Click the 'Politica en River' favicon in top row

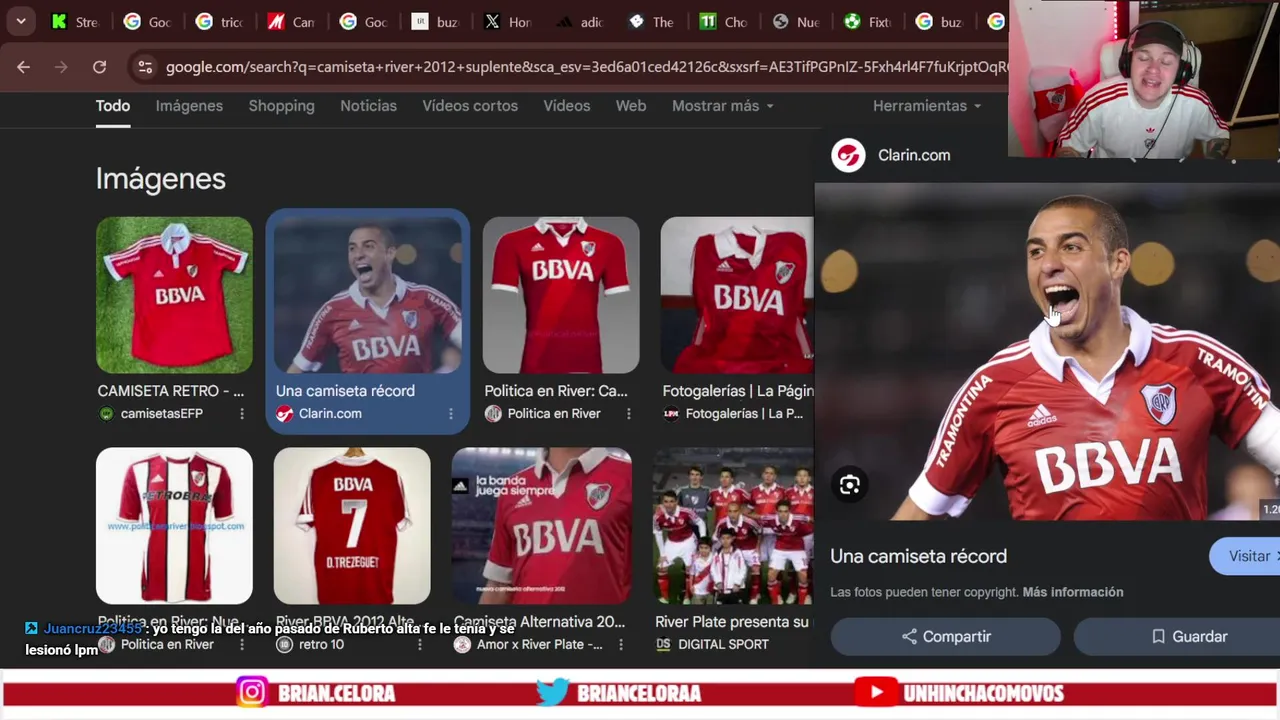coord(492,414)
